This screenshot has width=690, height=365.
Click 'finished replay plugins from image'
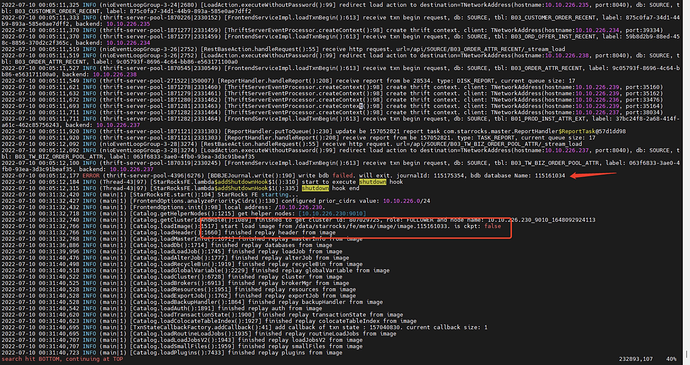pos(285,352)
